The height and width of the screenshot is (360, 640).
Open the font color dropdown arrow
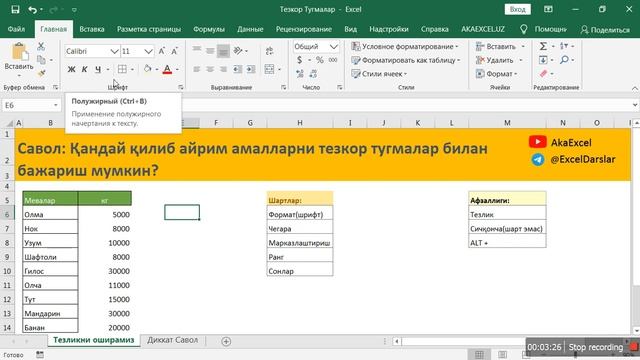point(177,69)
